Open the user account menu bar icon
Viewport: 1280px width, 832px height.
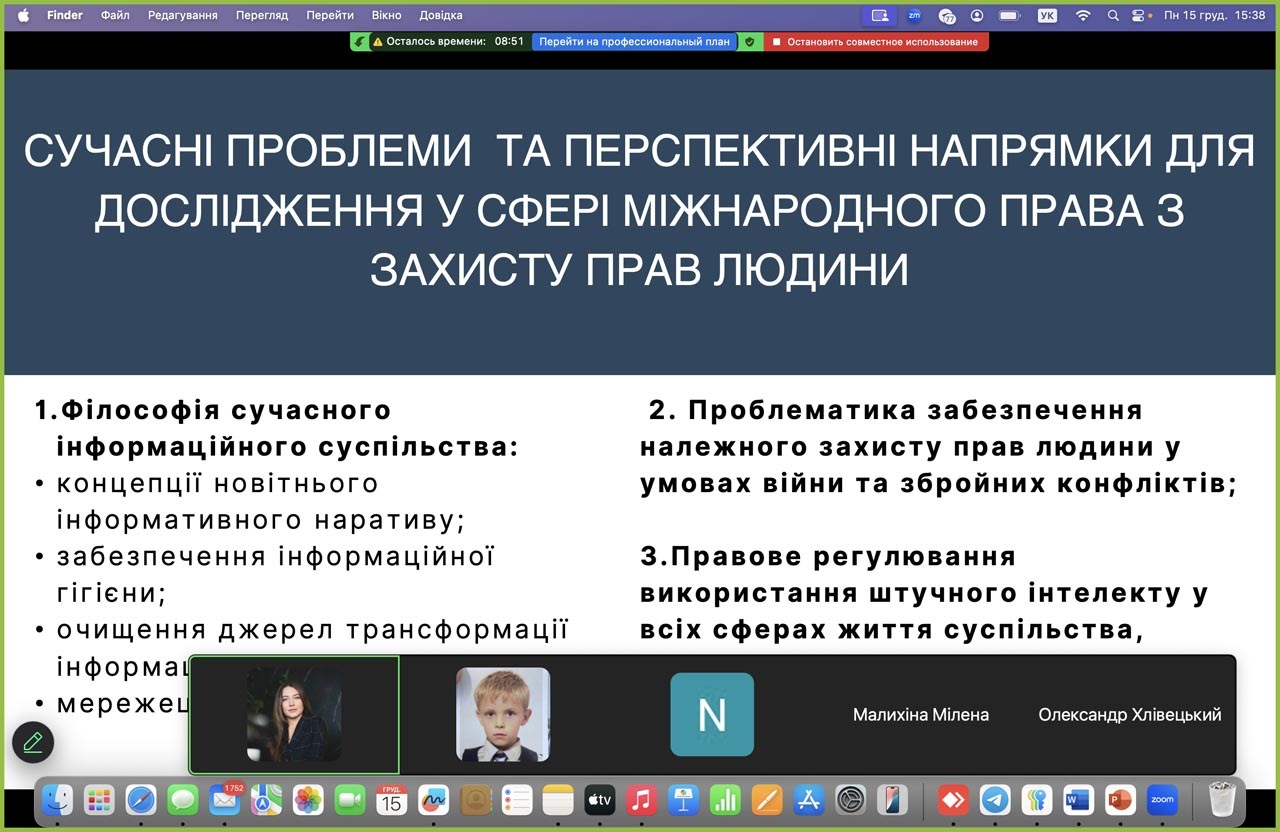977,16
